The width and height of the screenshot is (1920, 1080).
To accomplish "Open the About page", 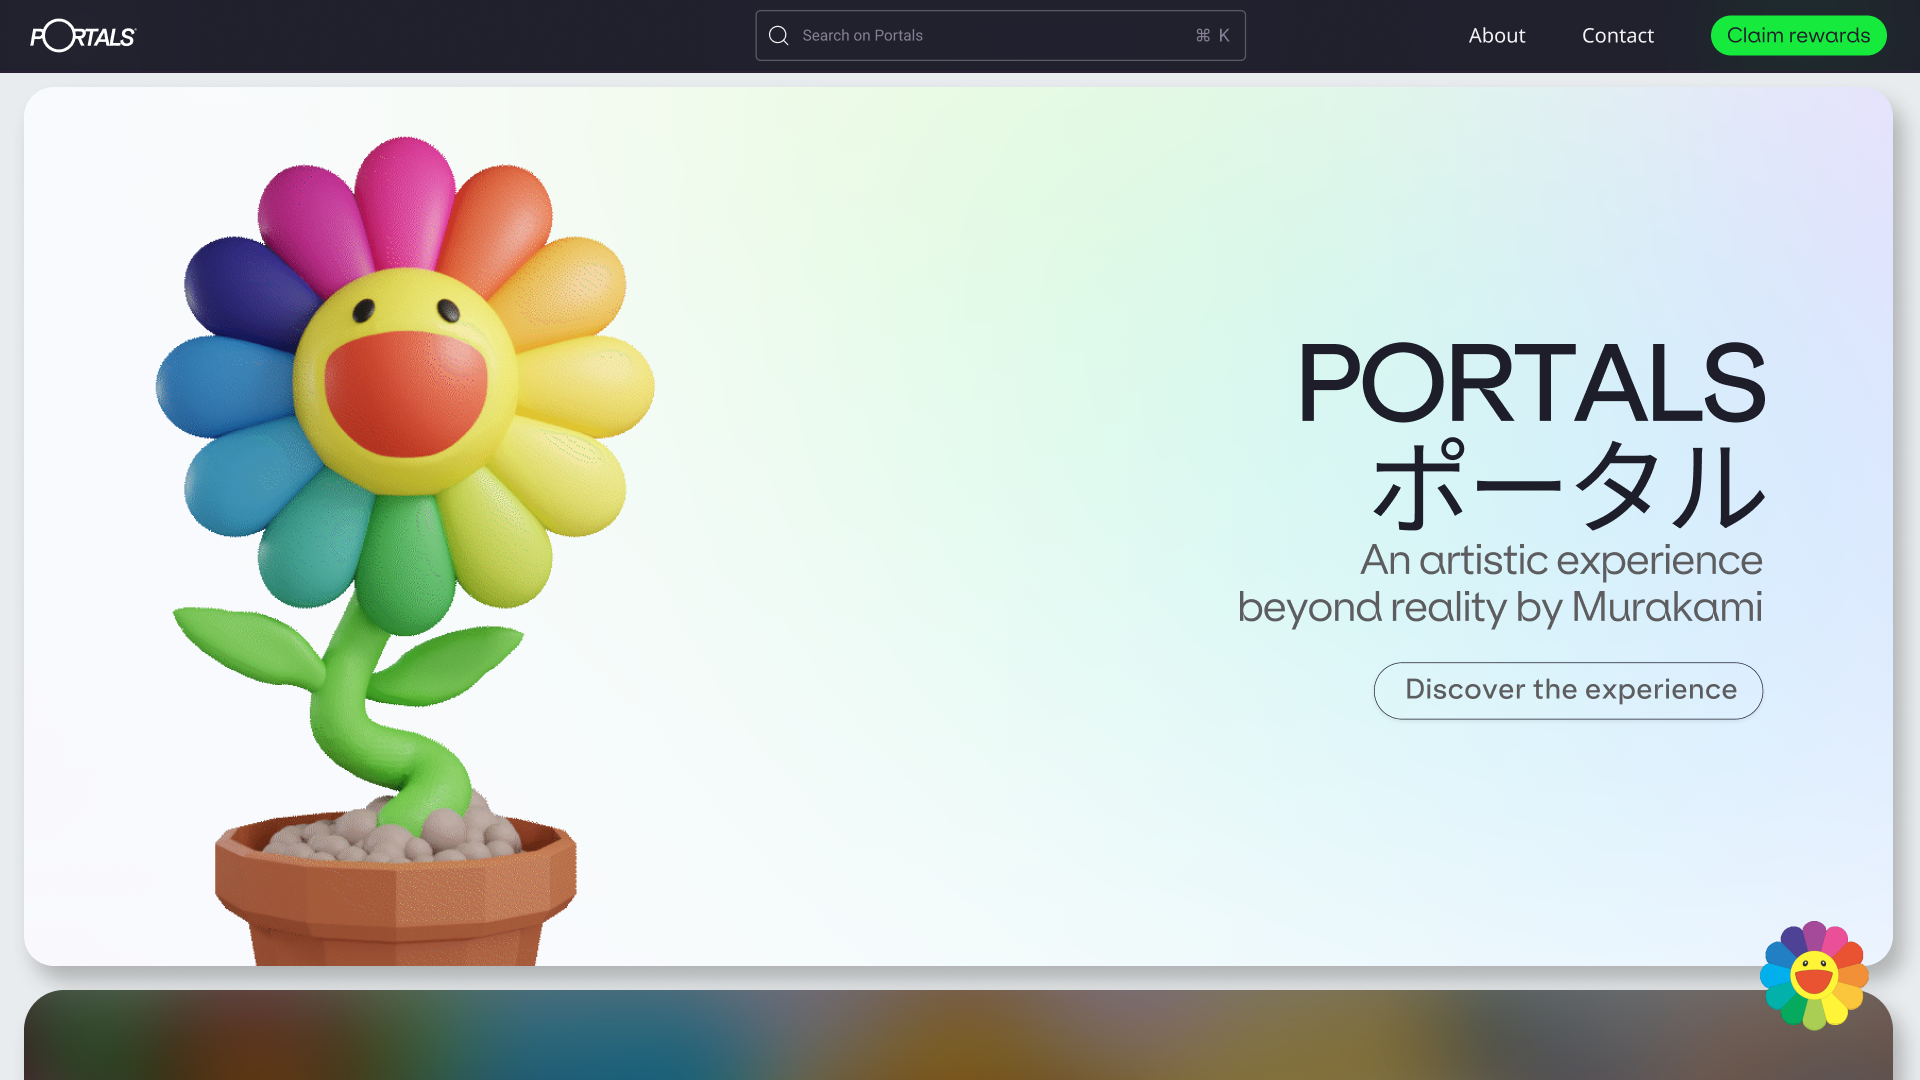I will click(1496, 36).
